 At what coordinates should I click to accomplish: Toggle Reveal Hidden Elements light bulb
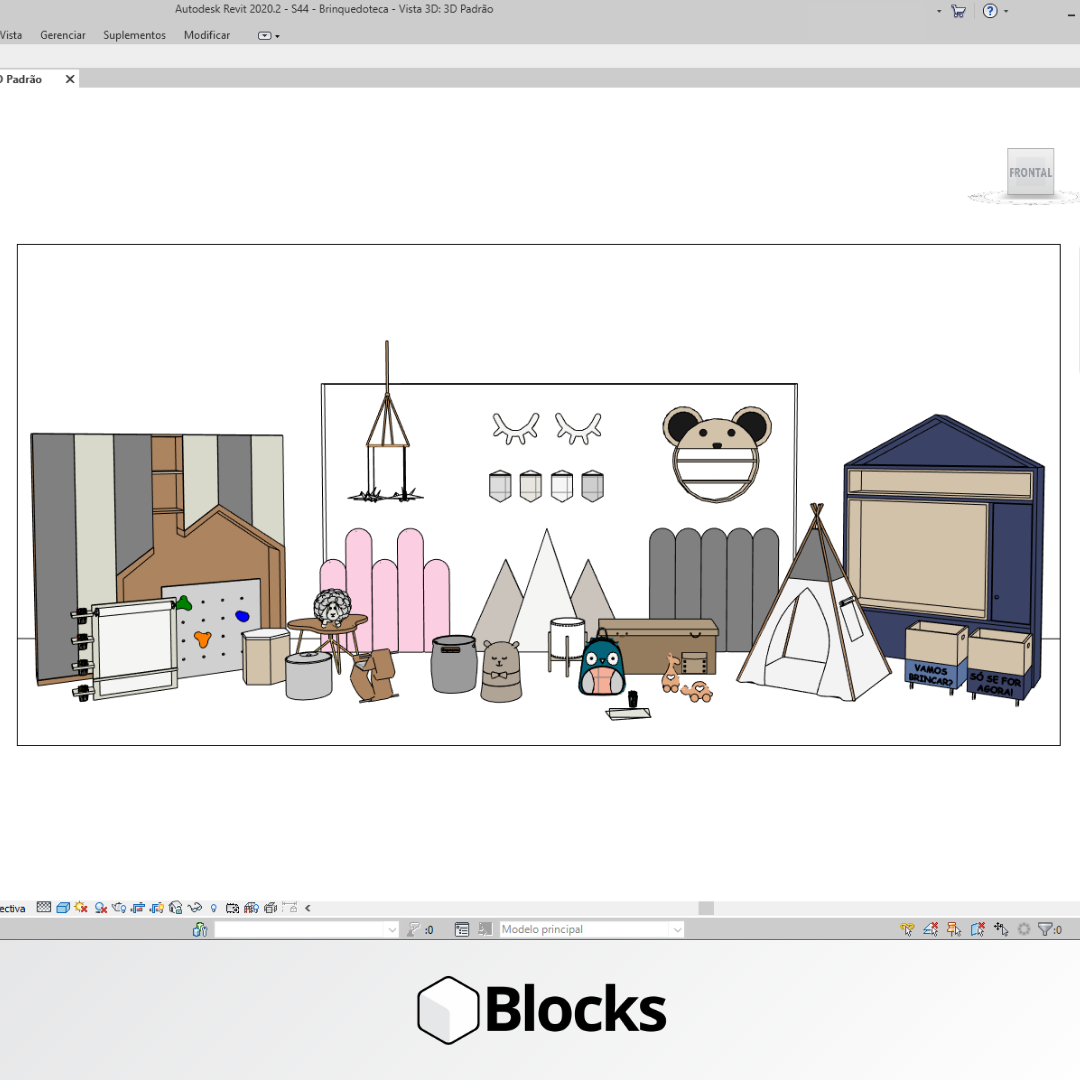pyautogui.click(x=214, y=908)
